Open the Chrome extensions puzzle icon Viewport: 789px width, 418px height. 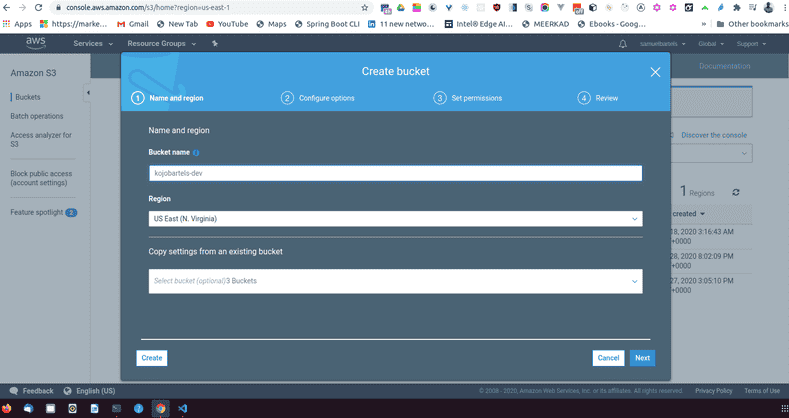coord(737,8)
